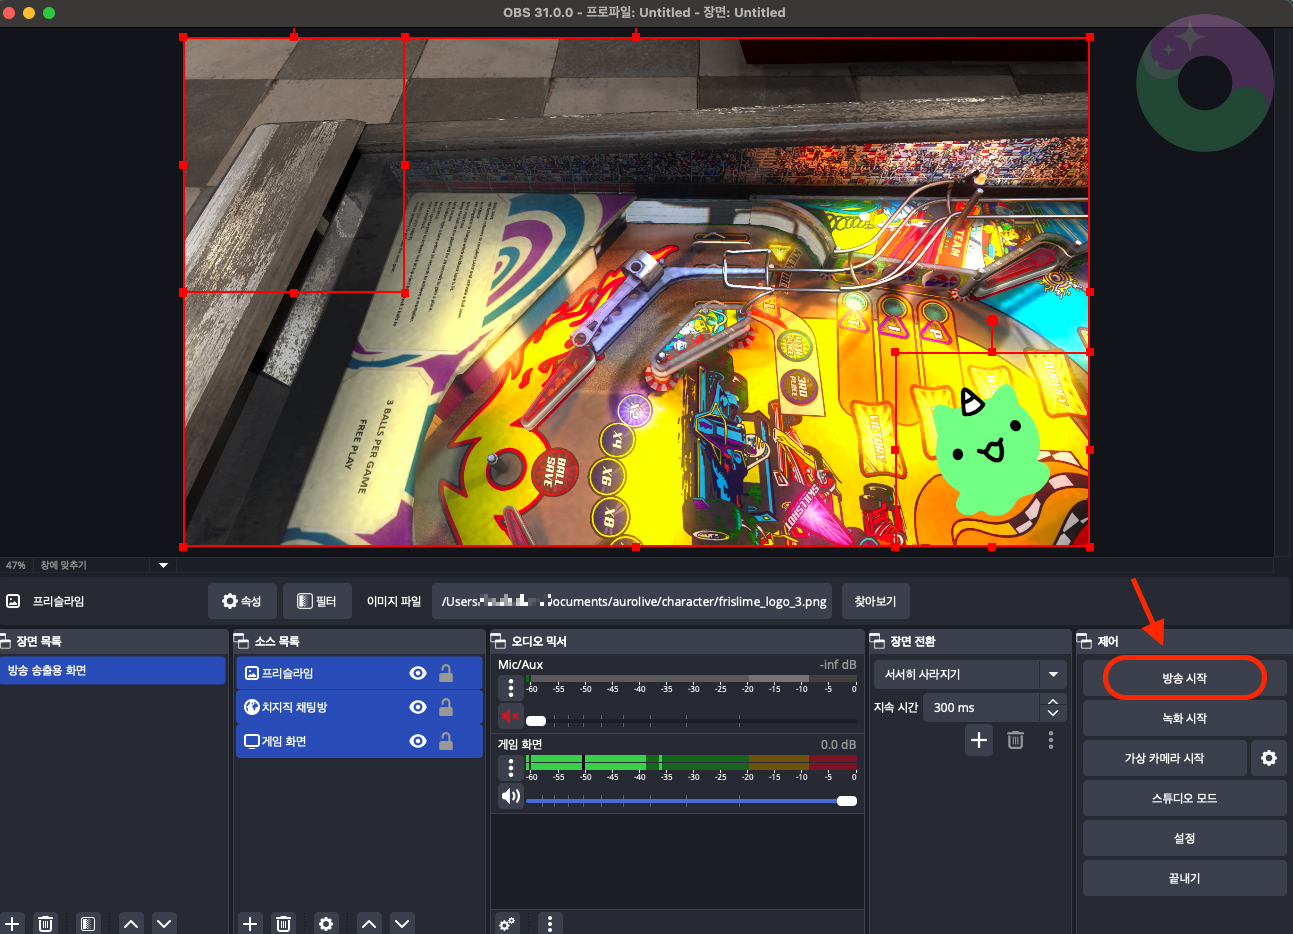The image size is (1293, 934).
Task: Open the three-dot menu for 게임 화면 audio
Action: pyautogui.click(x=511, y=768)
